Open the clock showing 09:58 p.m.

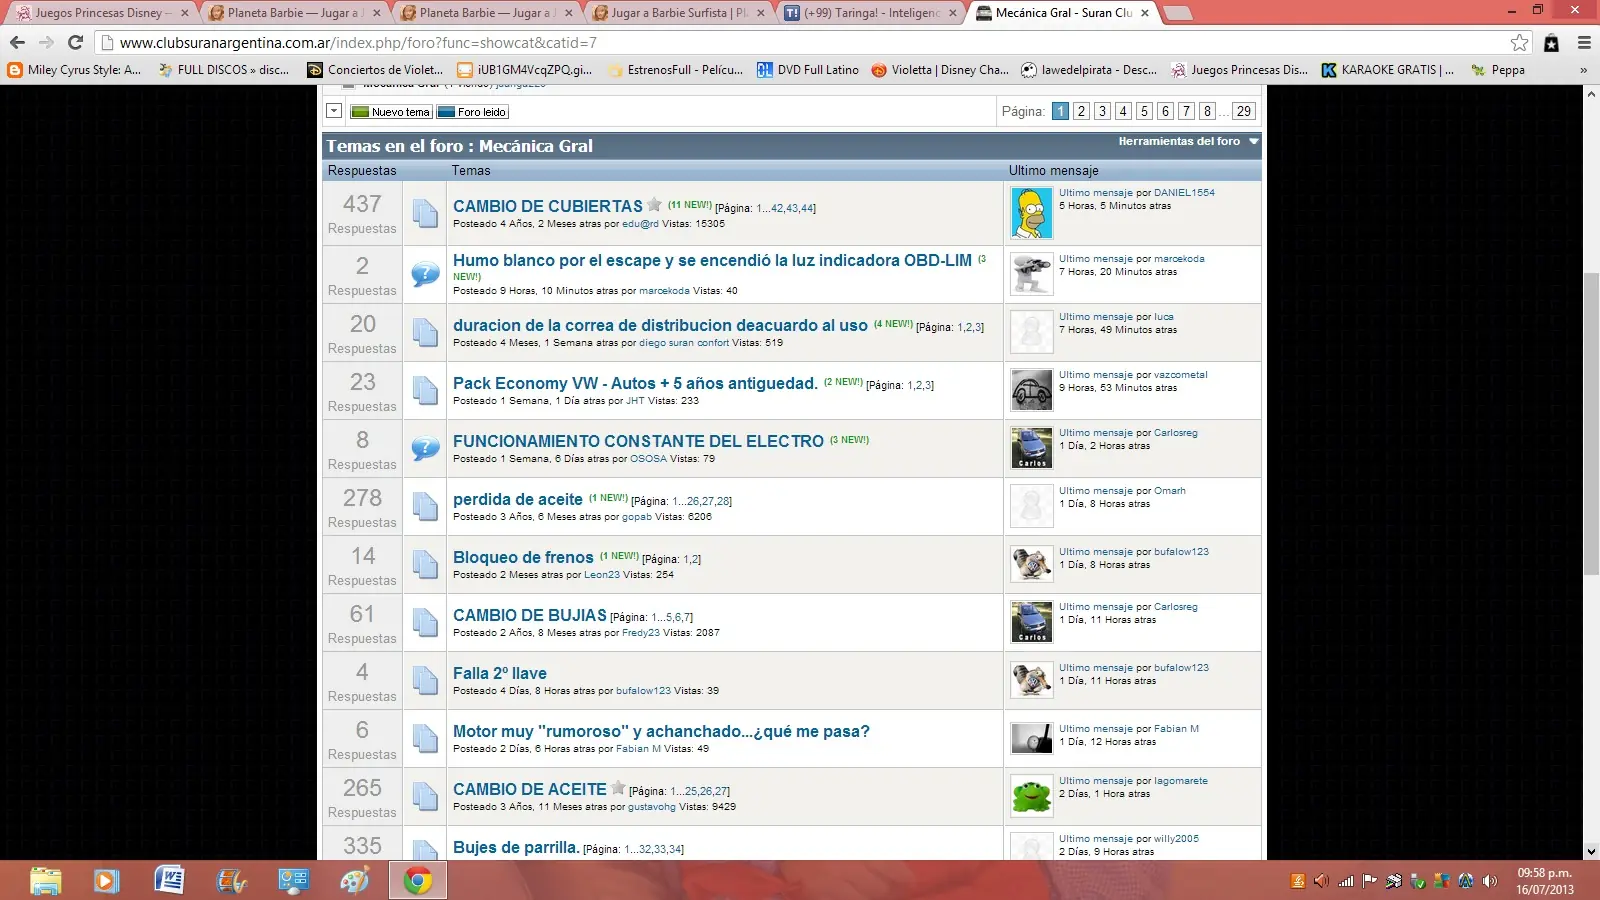pyautogui.click(x=1544, y=881)
